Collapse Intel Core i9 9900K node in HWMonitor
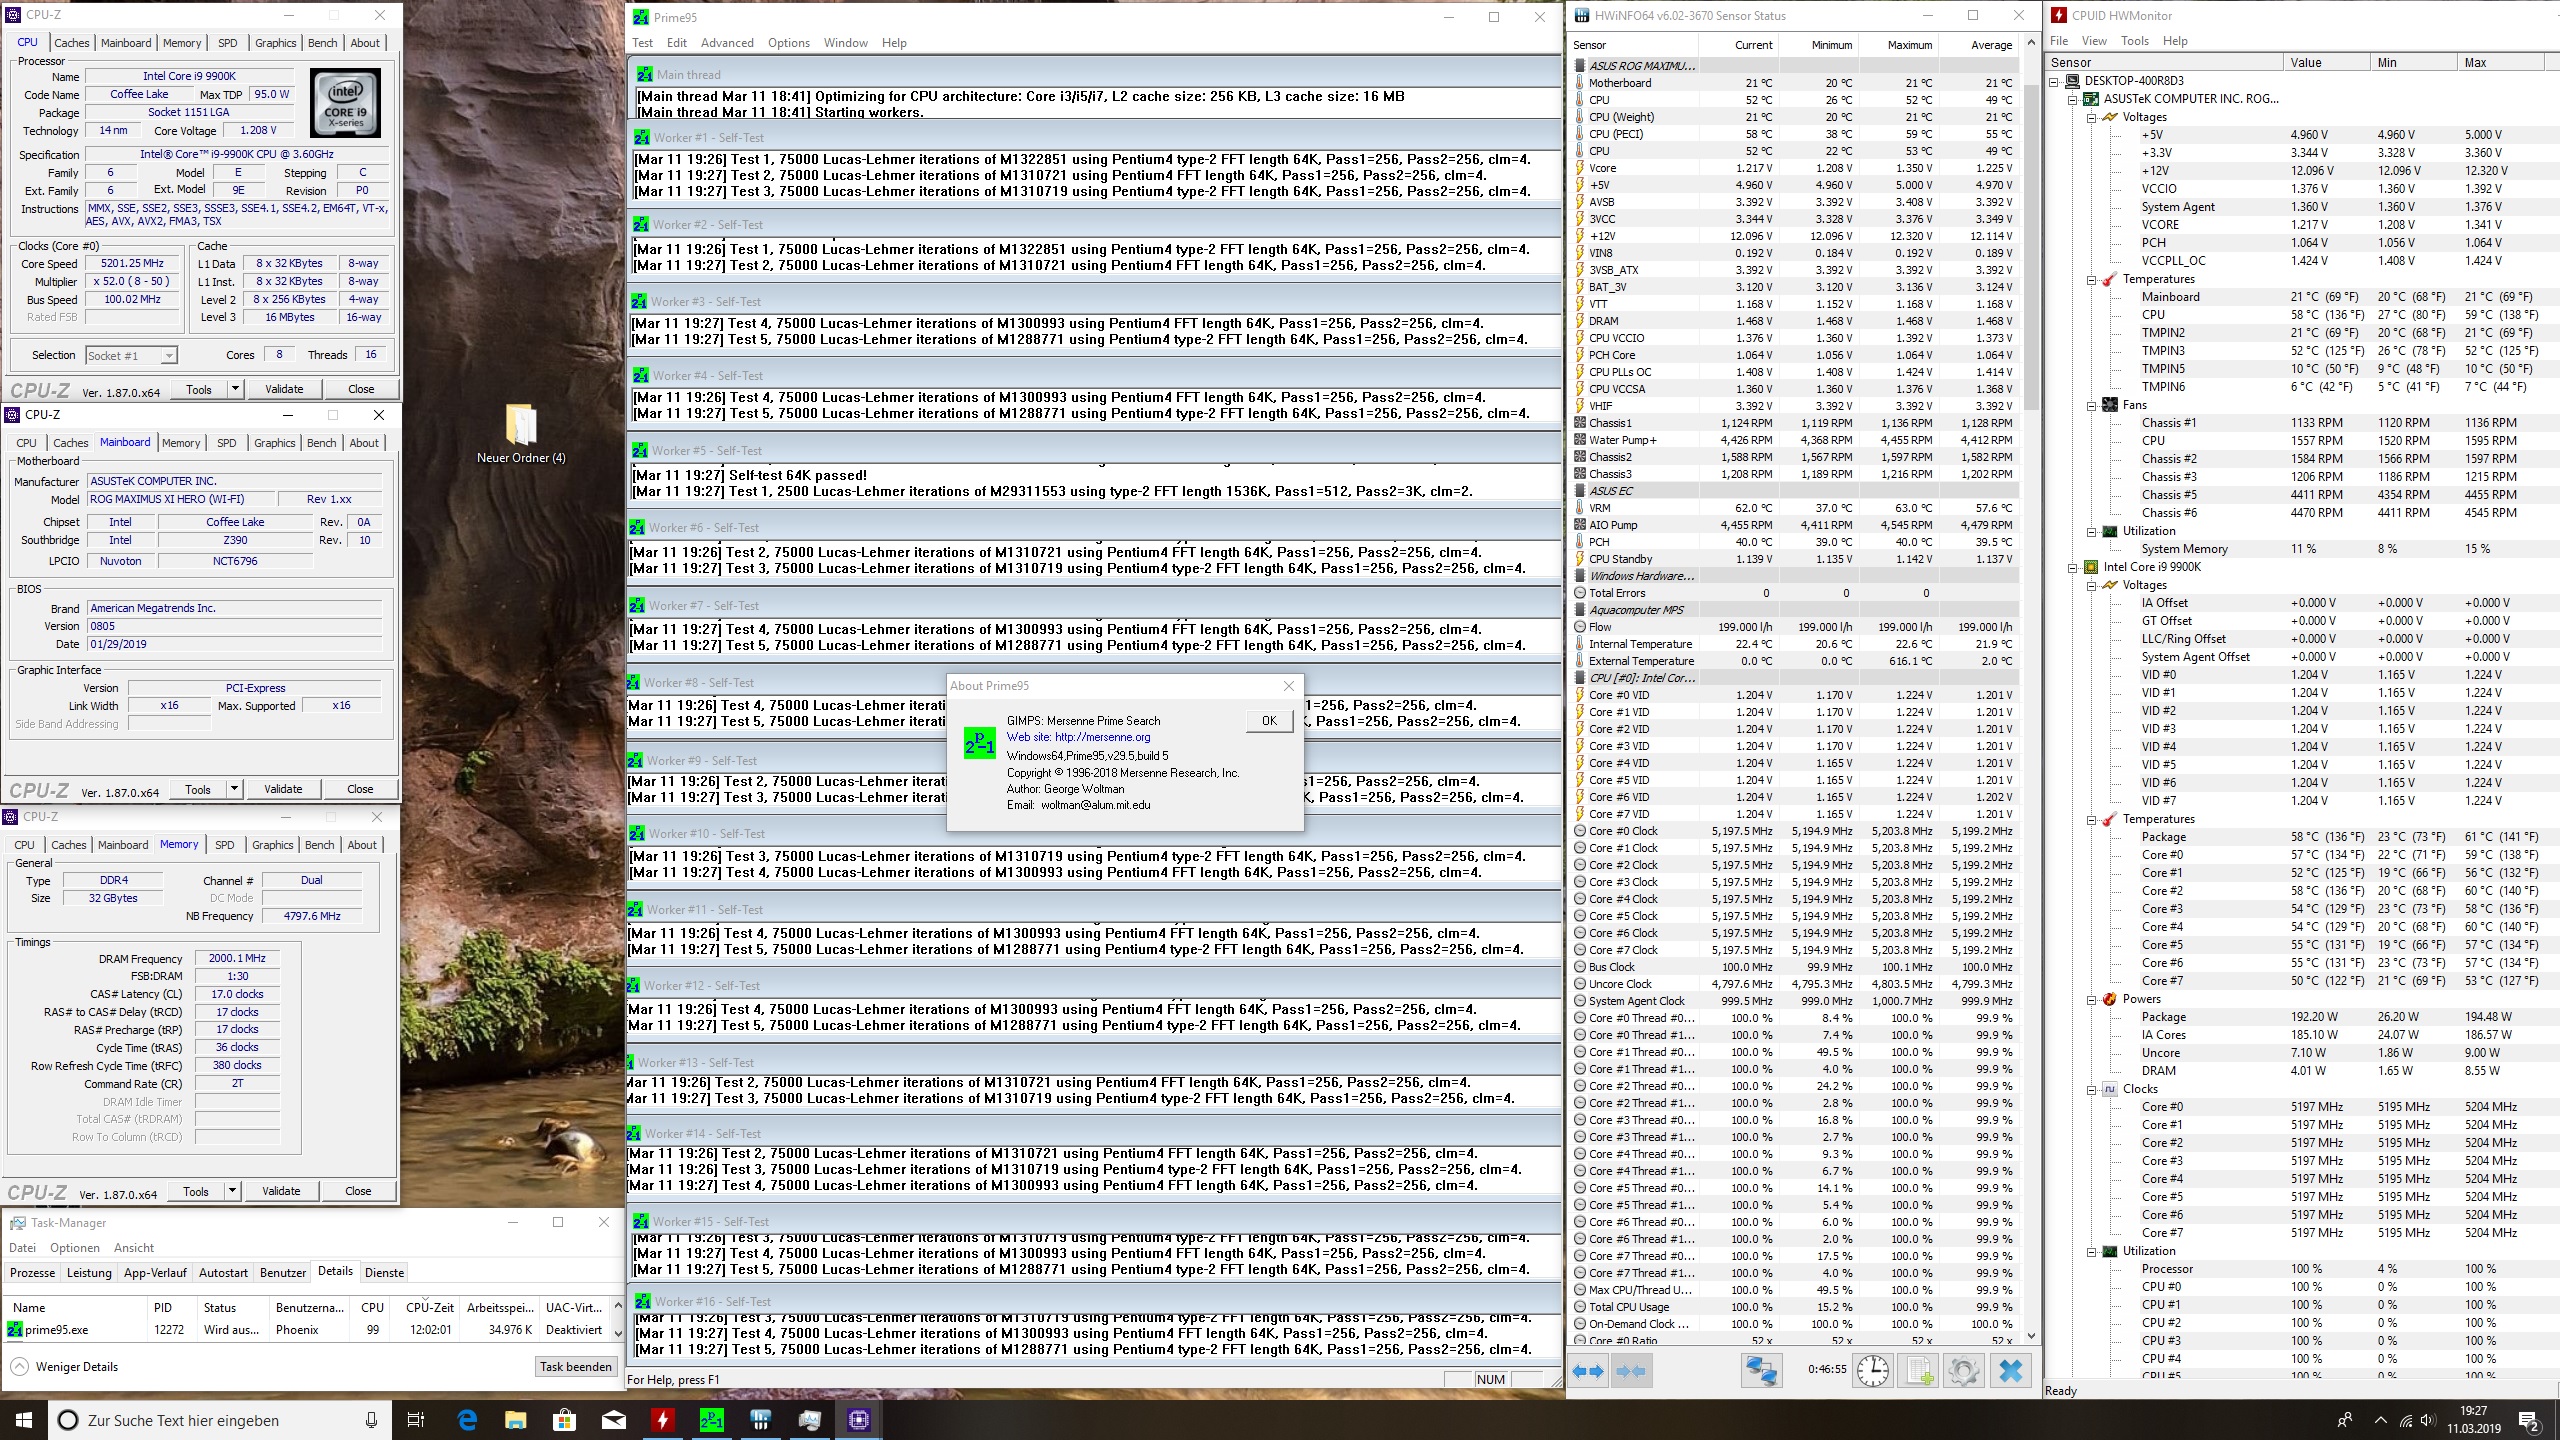 click(x=2073, y=567)
